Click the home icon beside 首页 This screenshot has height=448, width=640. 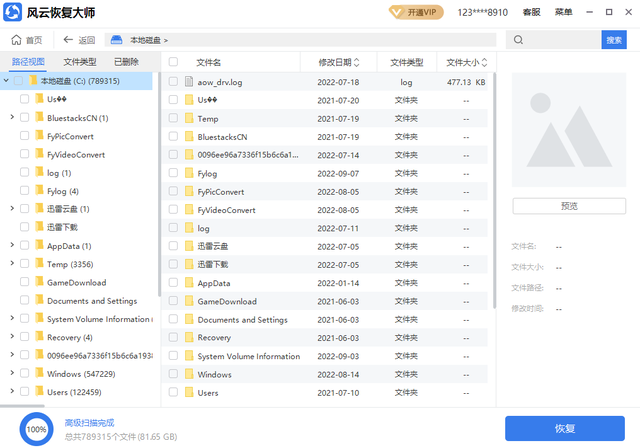16,40
